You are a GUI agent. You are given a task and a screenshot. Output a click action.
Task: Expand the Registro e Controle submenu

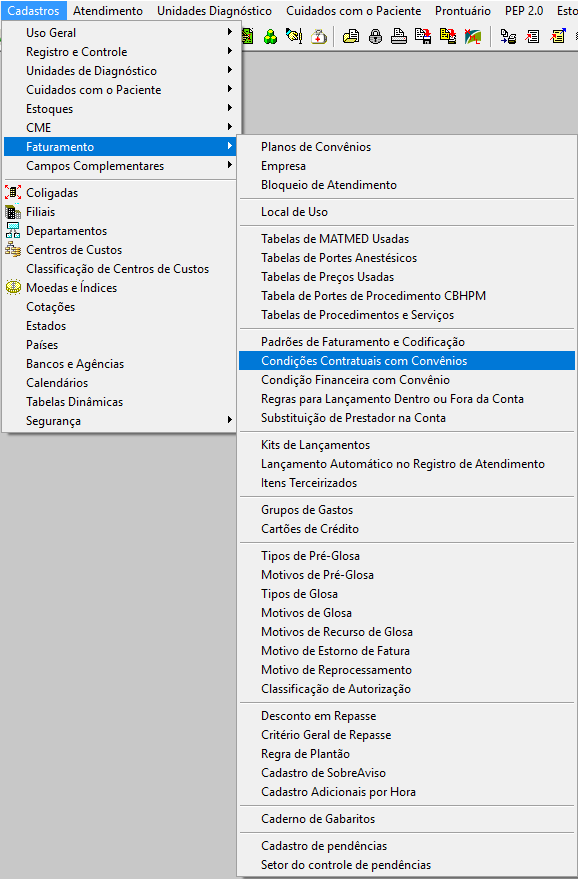(120, 52)
